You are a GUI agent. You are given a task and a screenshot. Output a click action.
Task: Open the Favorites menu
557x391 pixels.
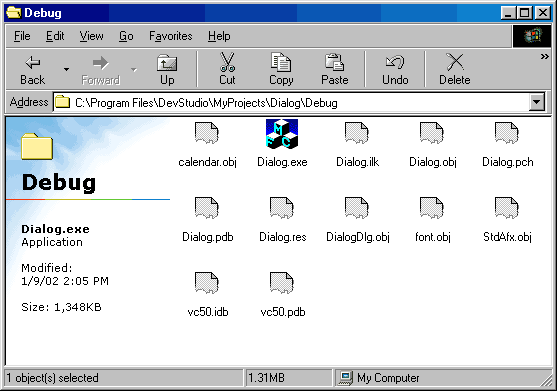[171, 36]
